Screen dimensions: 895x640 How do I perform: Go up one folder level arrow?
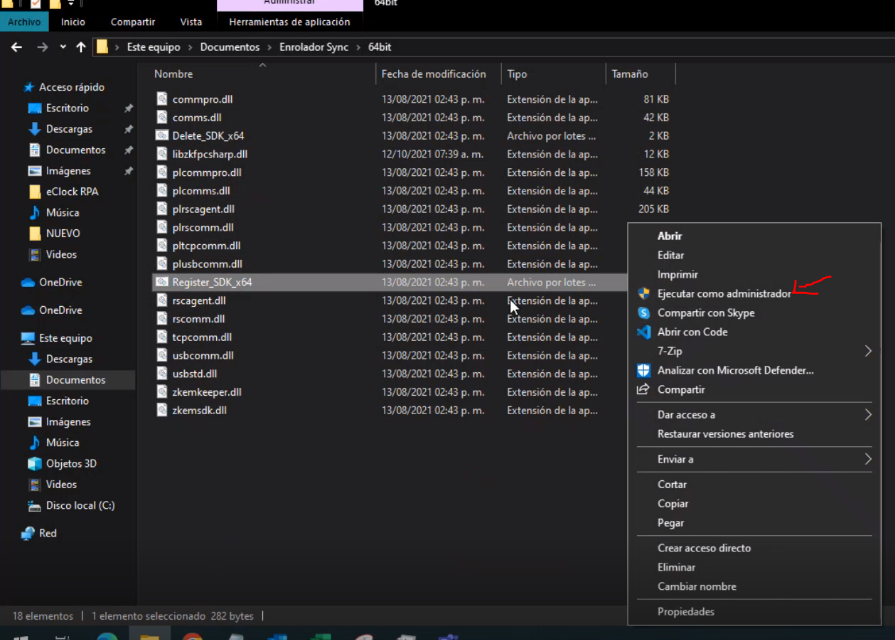(x=81, y=47)
